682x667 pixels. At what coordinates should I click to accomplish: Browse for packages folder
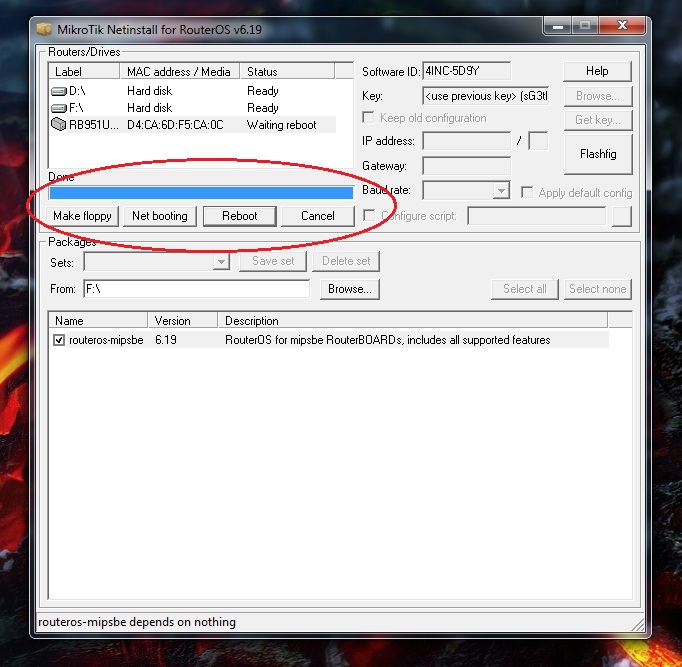point(350,289)
